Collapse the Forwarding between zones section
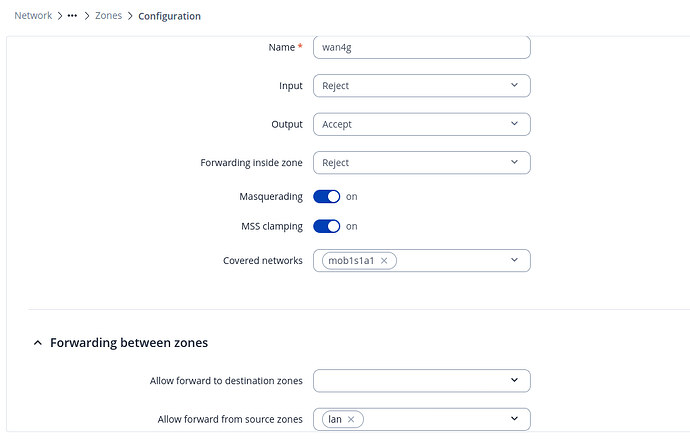Viewport: 690px width, 446px height. pyautogui.click(x=38, y=343)
